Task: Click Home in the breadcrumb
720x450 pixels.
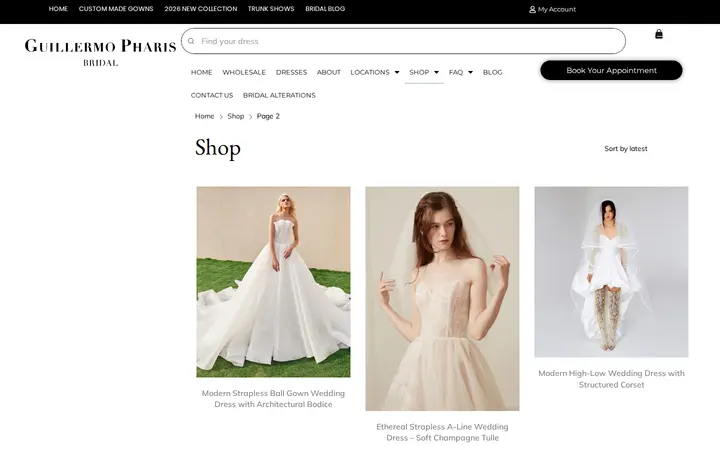Action: pyautogui.click(x=204, y=116)
